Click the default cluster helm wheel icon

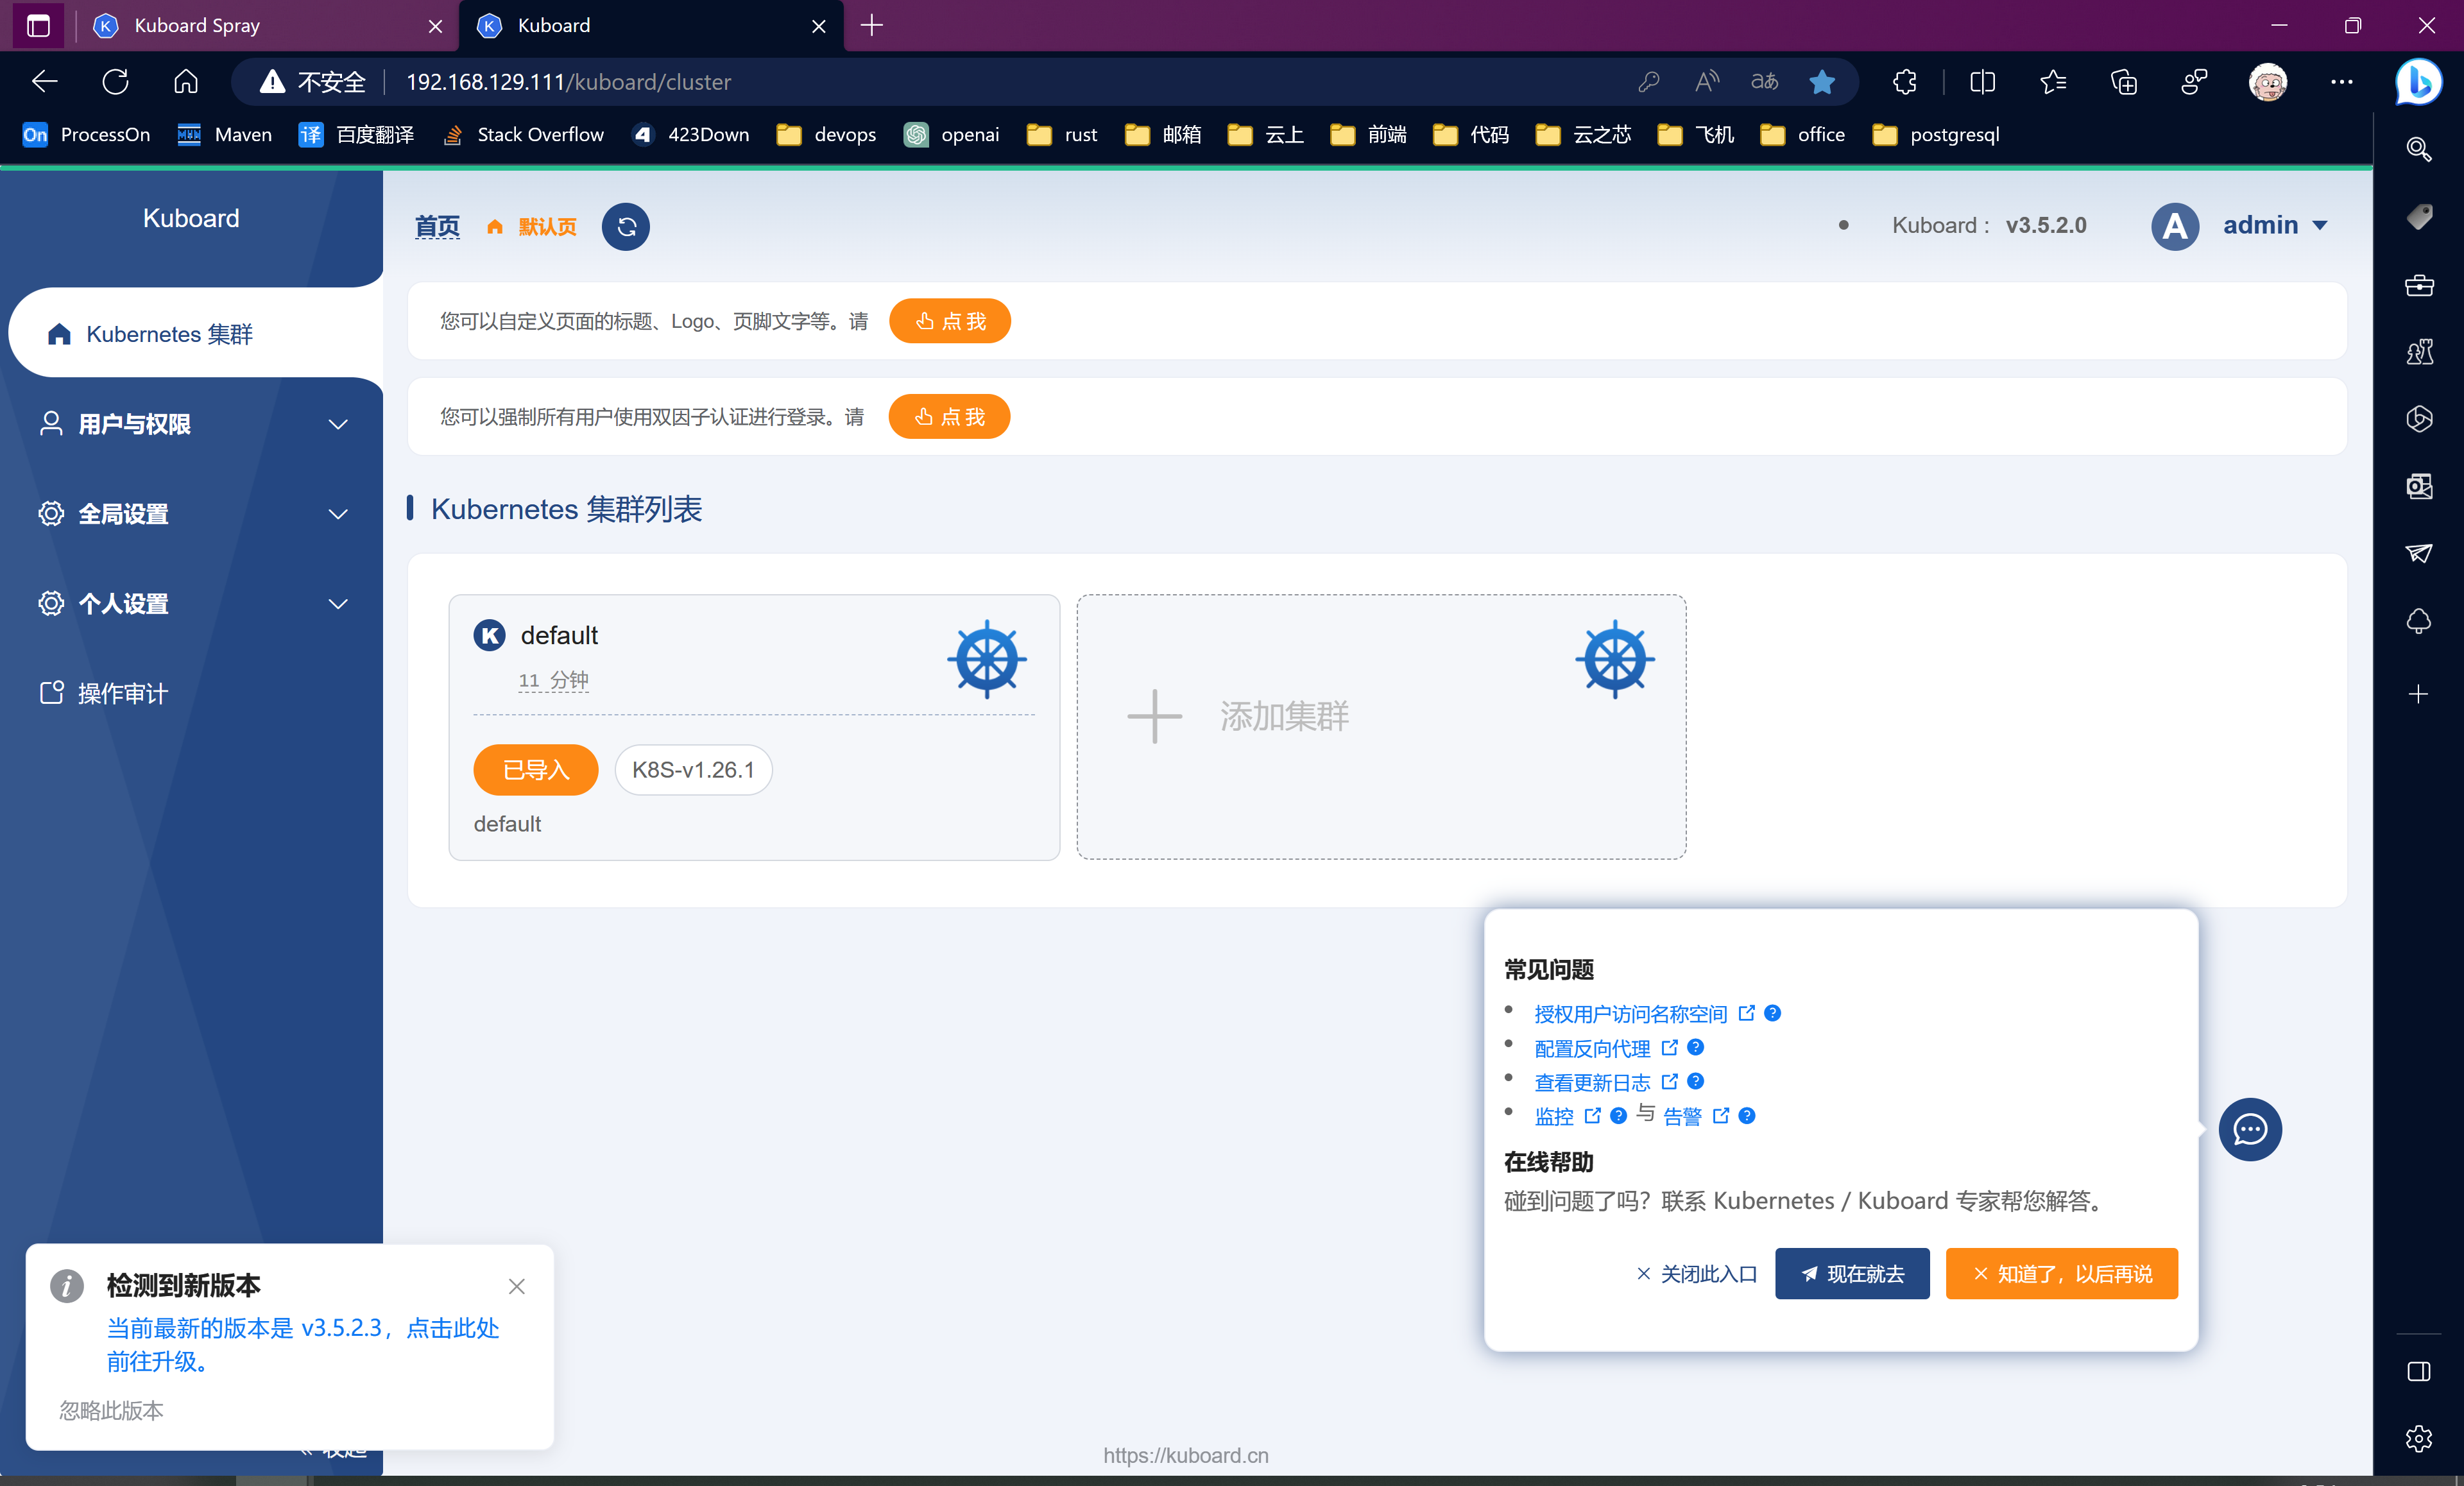[986, 659]
